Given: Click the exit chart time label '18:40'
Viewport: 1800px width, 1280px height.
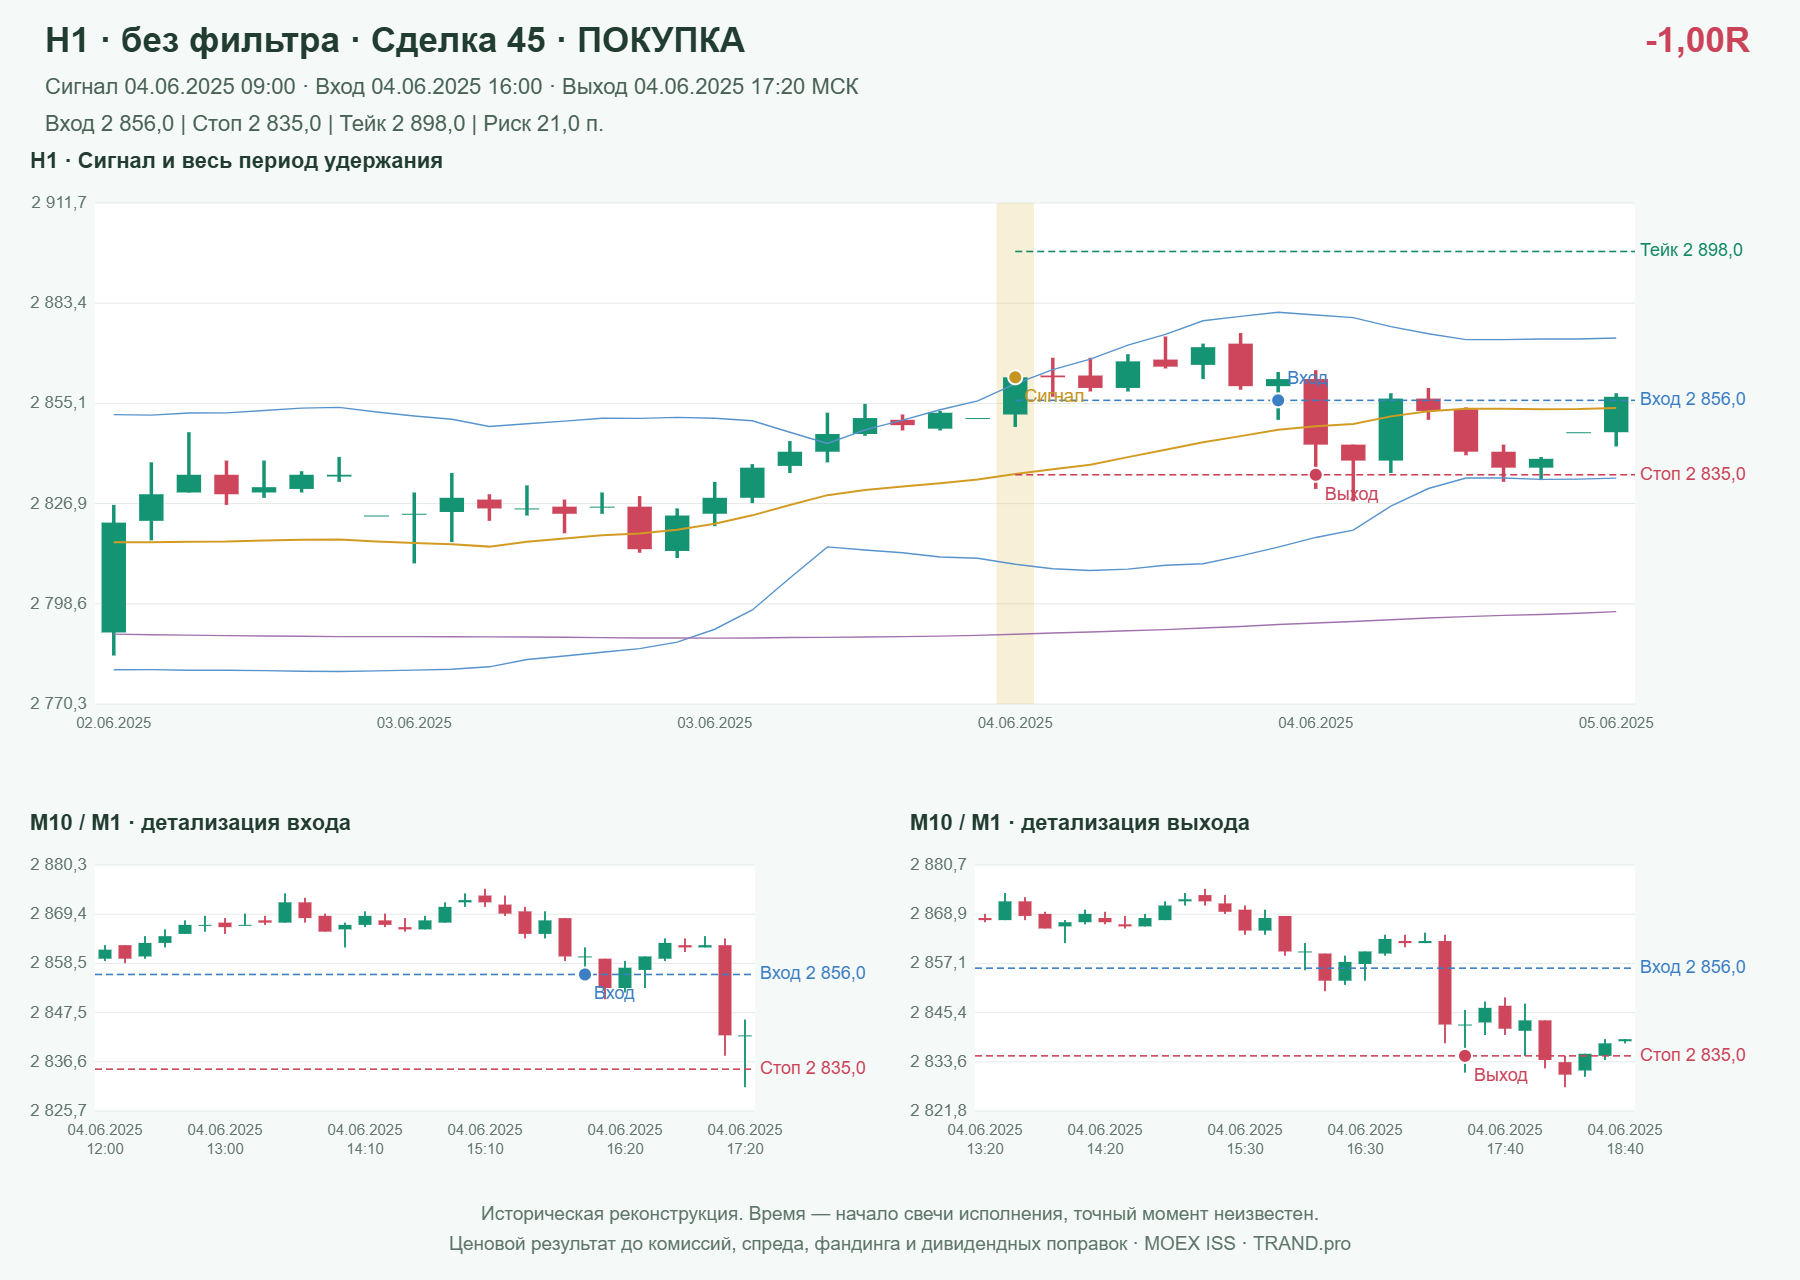Looking at the screenshot, I should pyautogui.click(x=1625, y=1149).
